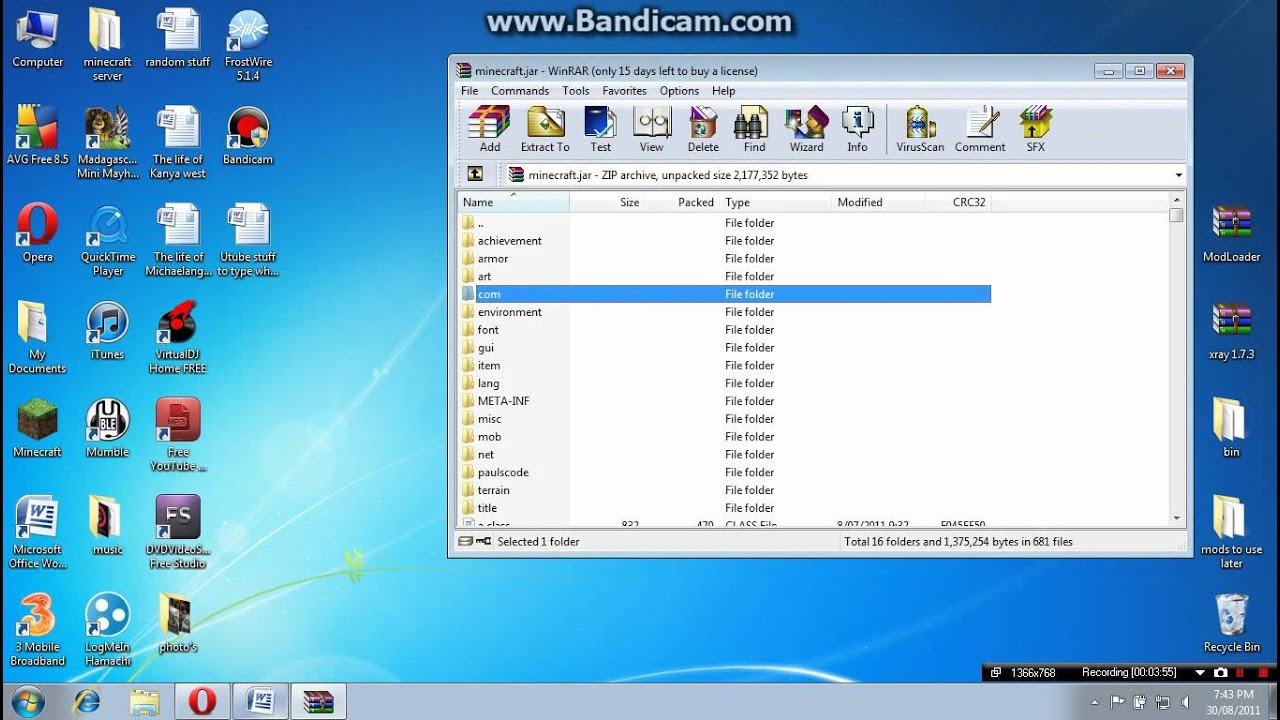Select the mob folder row

pyautogui.click(x=725, y=437)
